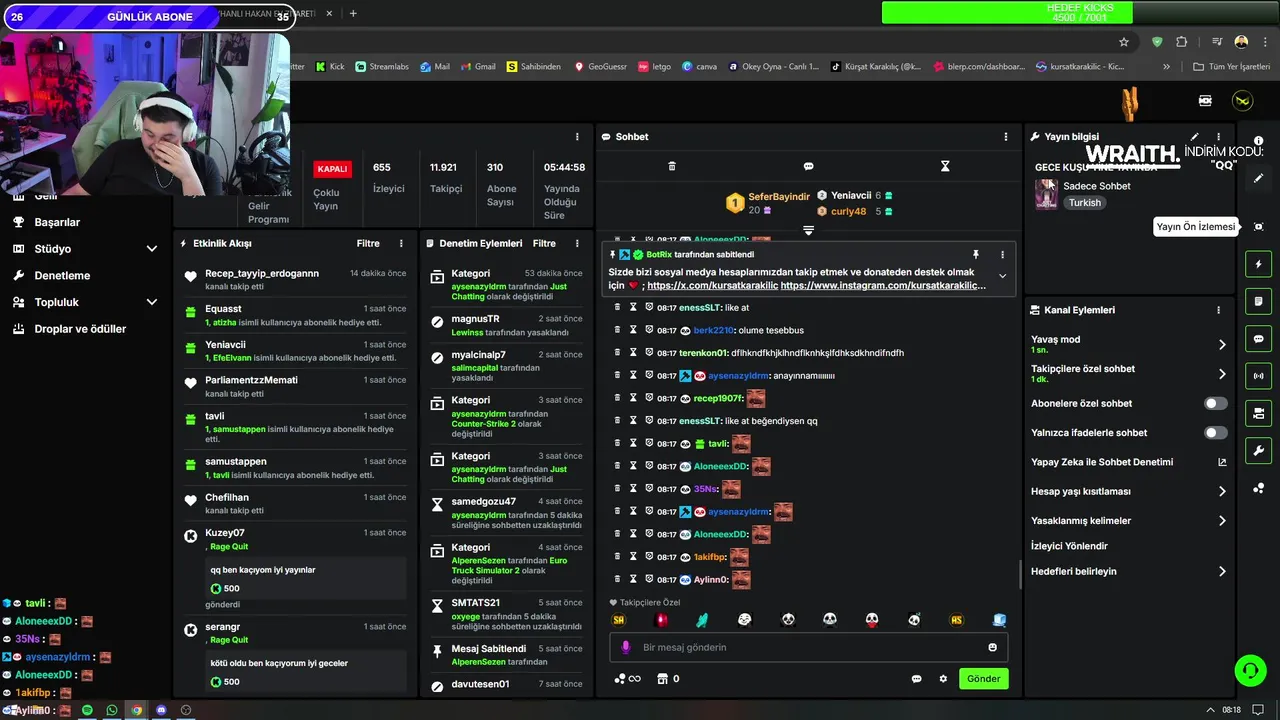Image resolution: width=1280 pixels, height=720 pixels.
Task: Open the GeoGuessr bookmark
Action: tap(600, 67)
